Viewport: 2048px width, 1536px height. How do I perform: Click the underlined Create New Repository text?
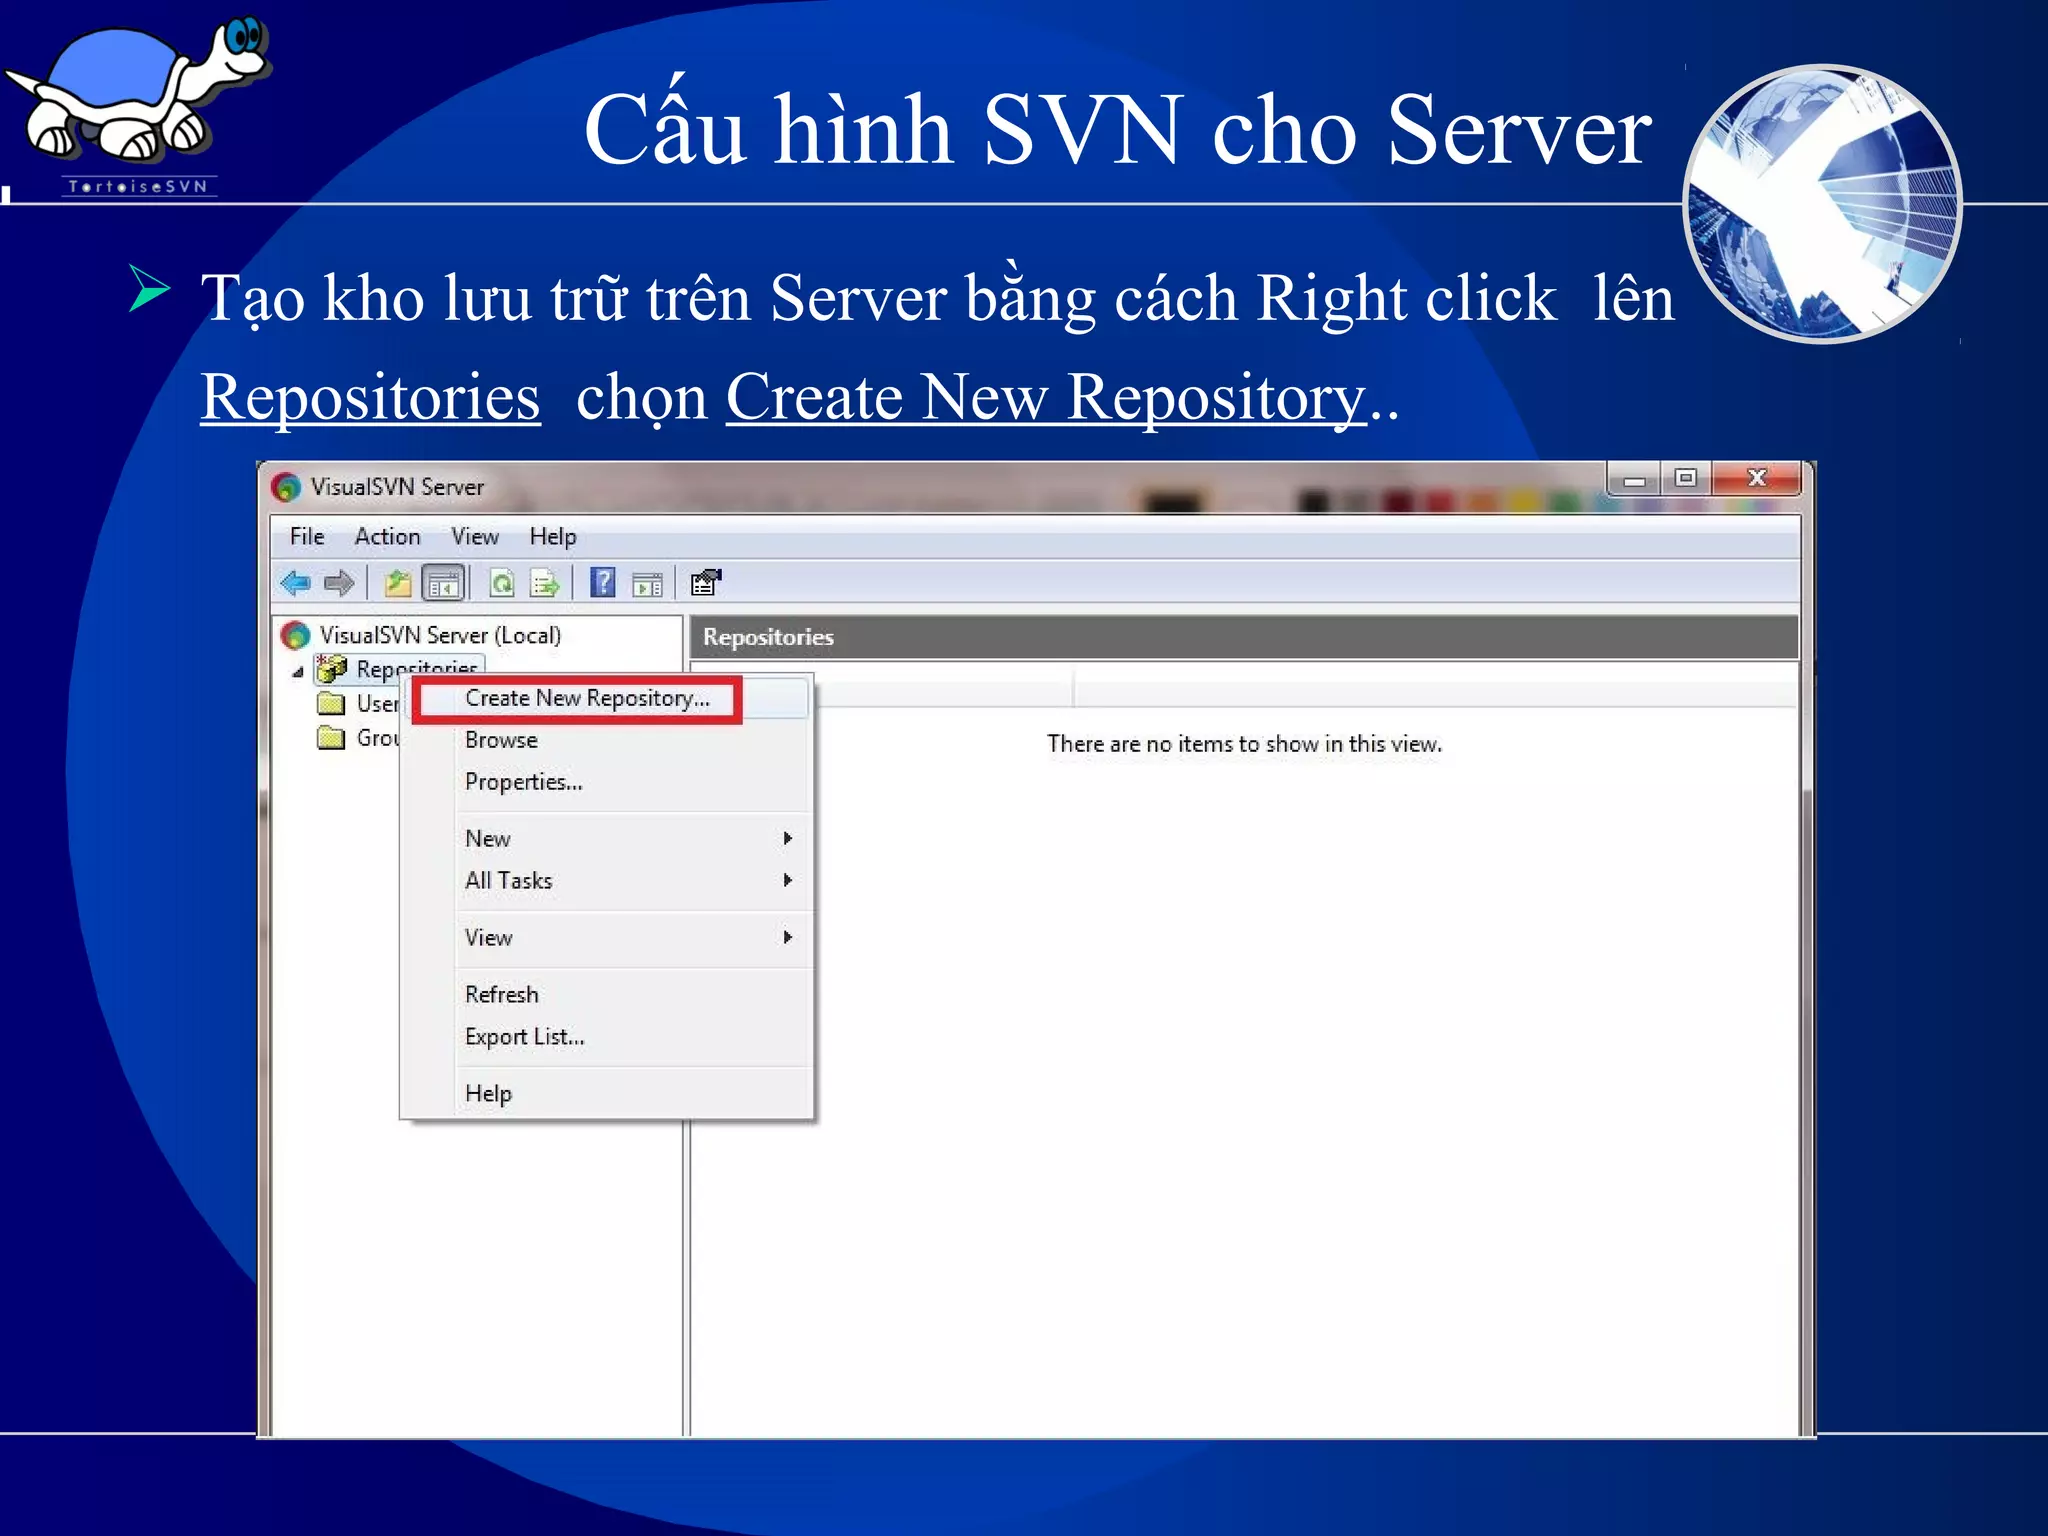point(1046,397)
